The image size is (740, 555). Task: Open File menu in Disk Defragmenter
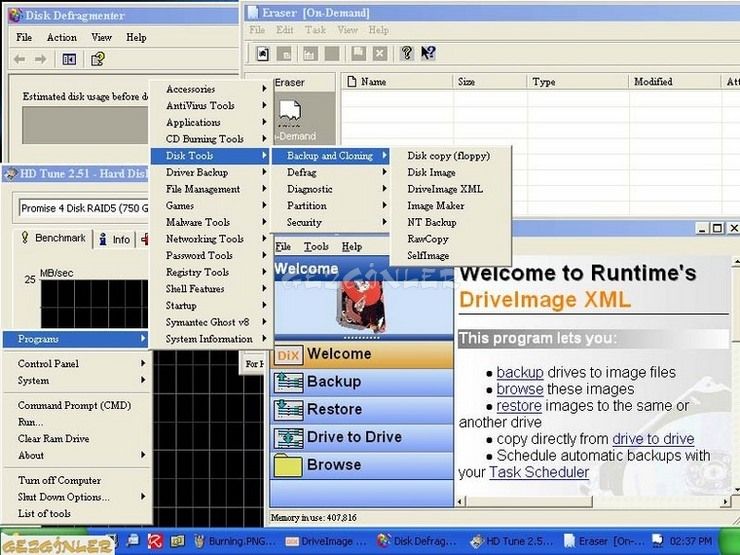click(x=24, y=37)
